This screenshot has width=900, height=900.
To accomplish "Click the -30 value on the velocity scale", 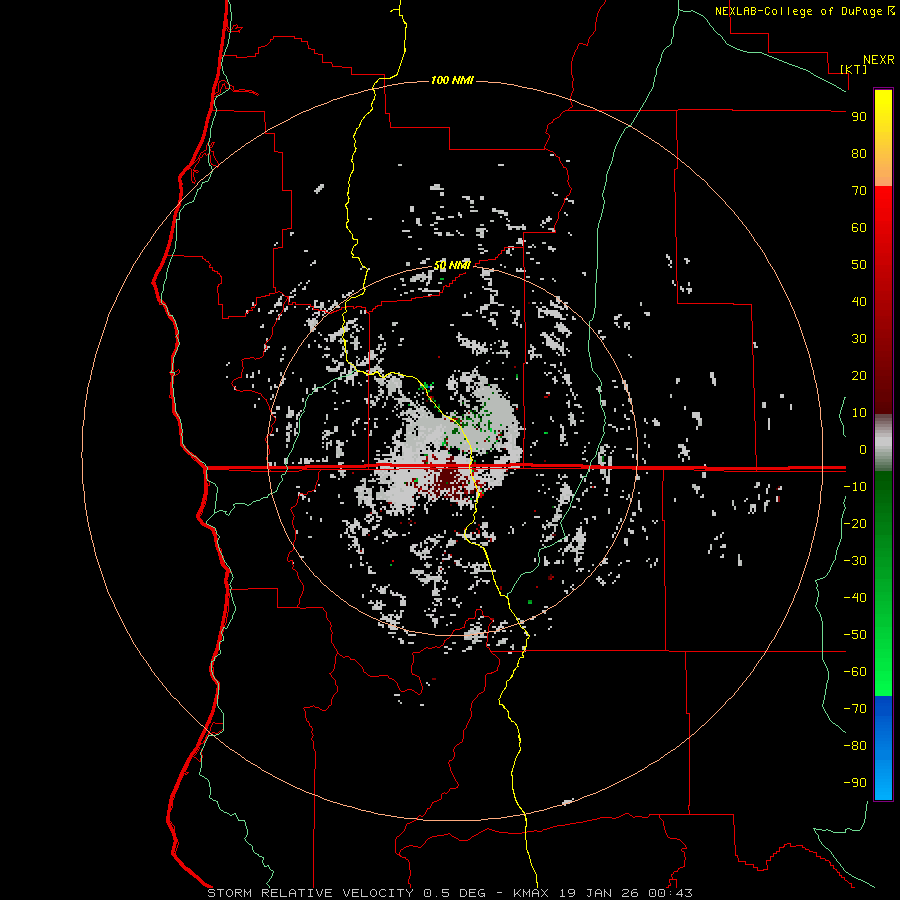I will [855, 561].
